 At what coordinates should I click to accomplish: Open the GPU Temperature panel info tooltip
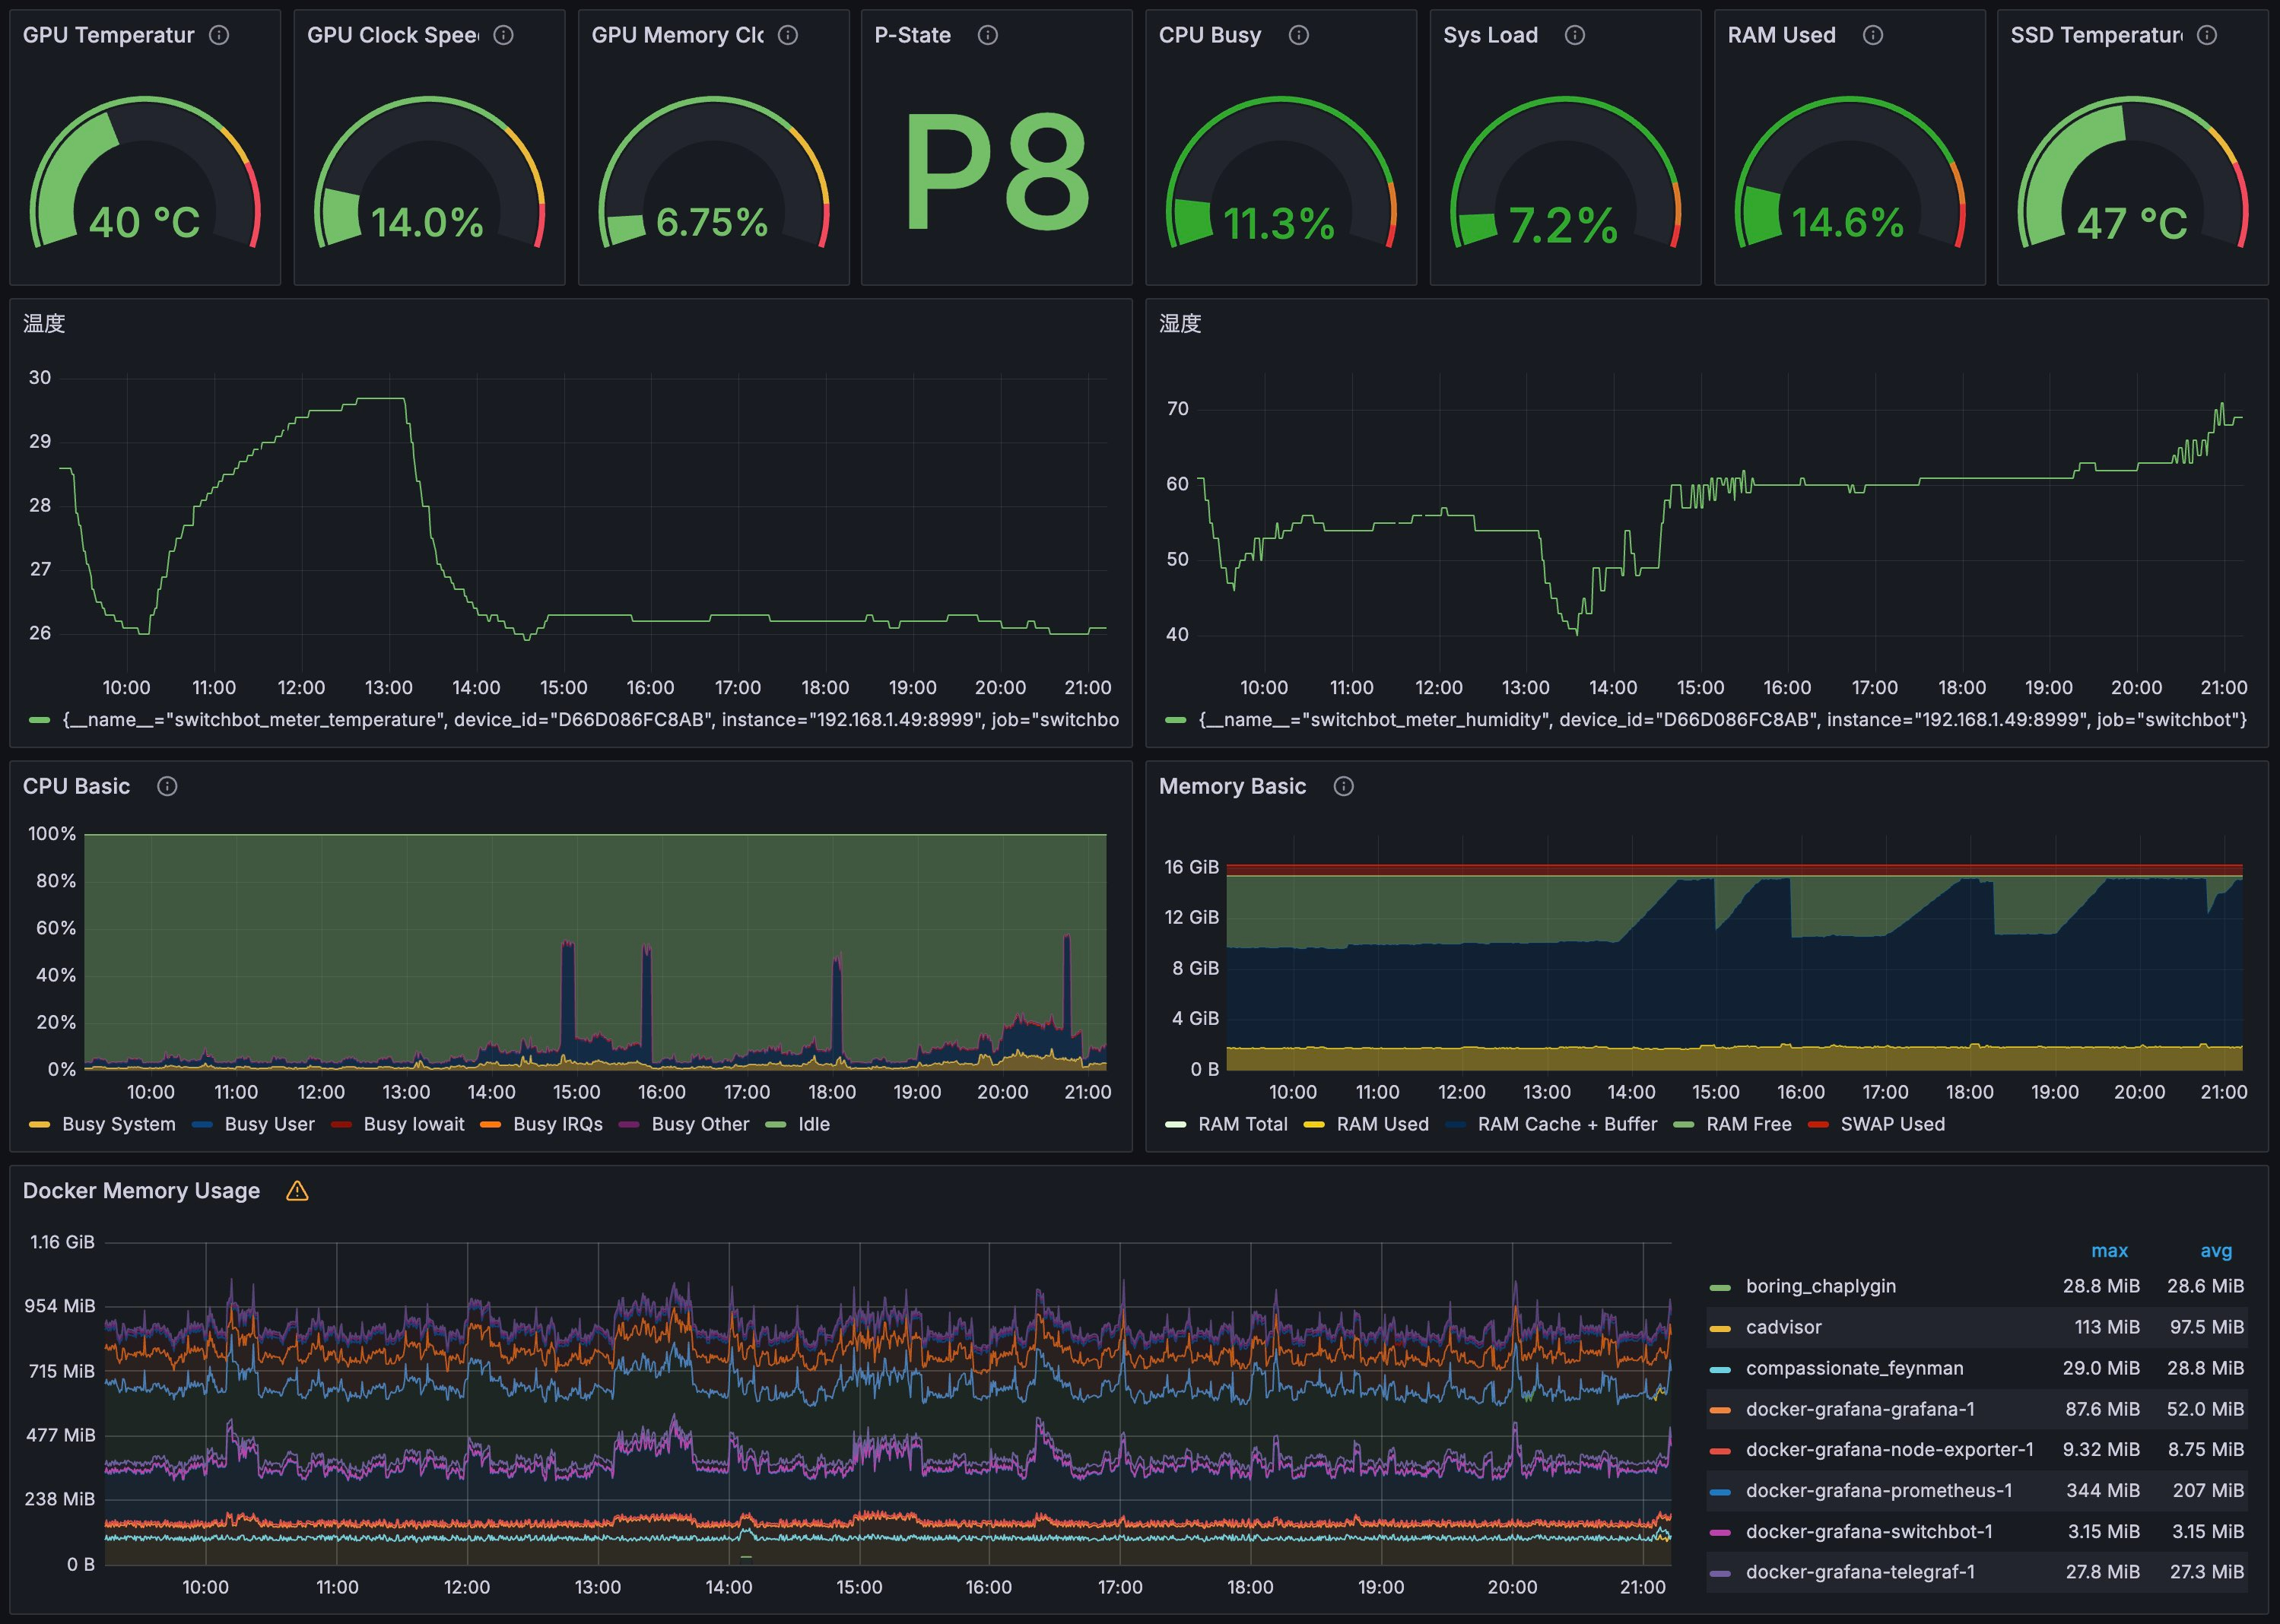[219, 35]
